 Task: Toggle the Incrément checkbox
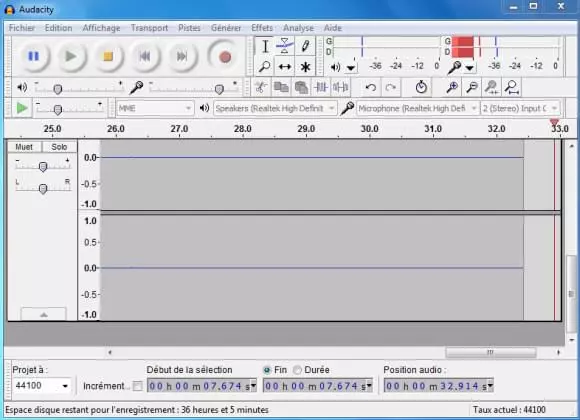coord(137,386)
